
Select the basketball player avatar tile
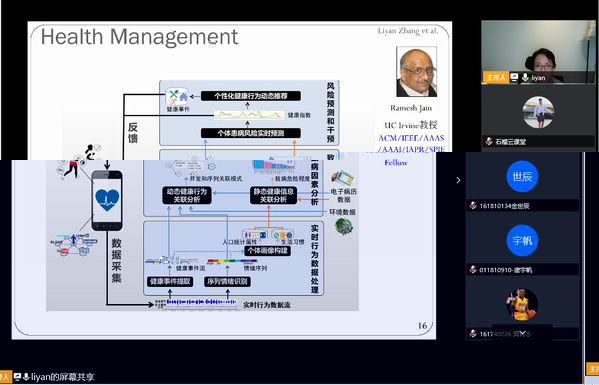[522, 305]
